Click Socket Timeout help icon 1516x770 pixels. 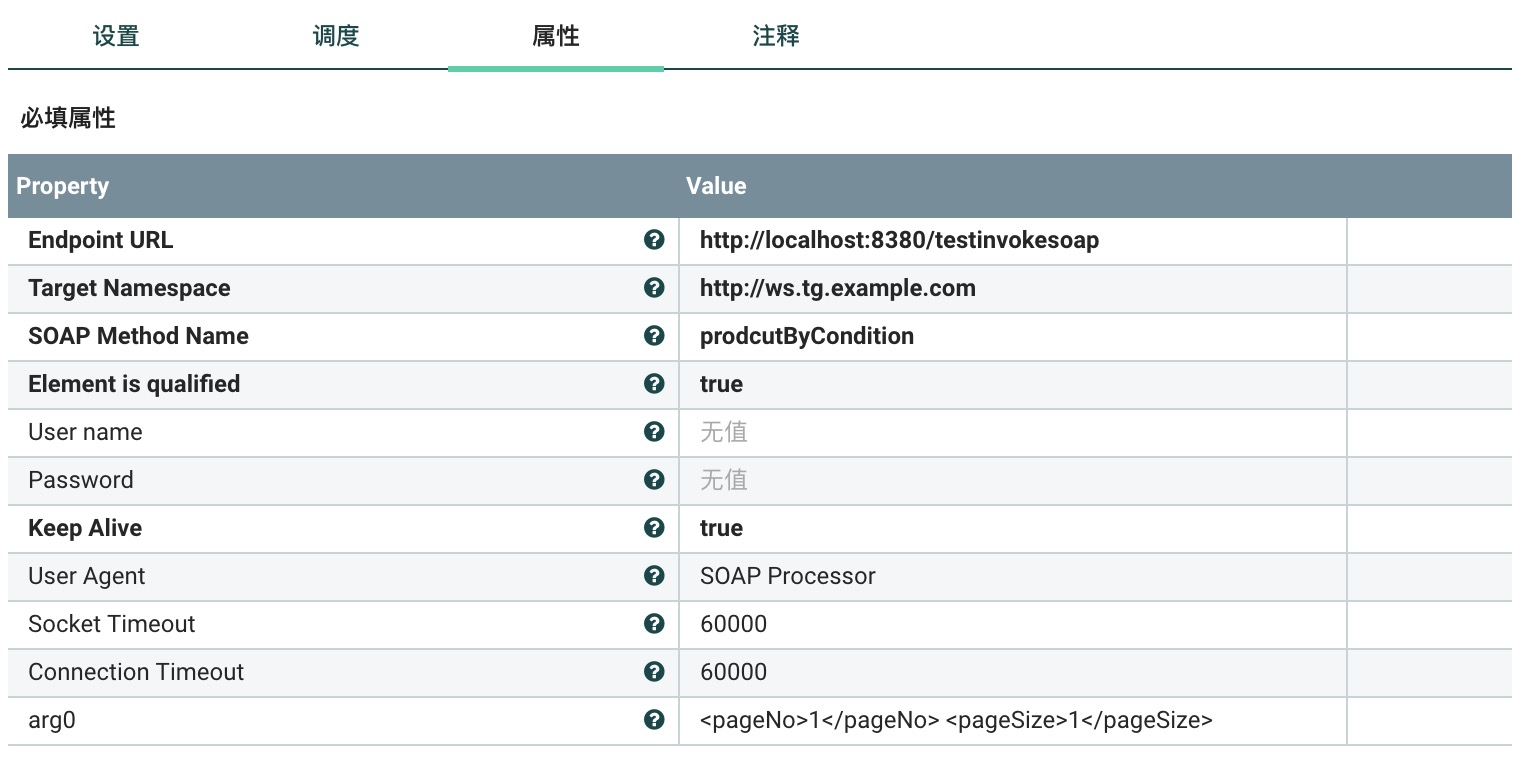pos(654,624)
